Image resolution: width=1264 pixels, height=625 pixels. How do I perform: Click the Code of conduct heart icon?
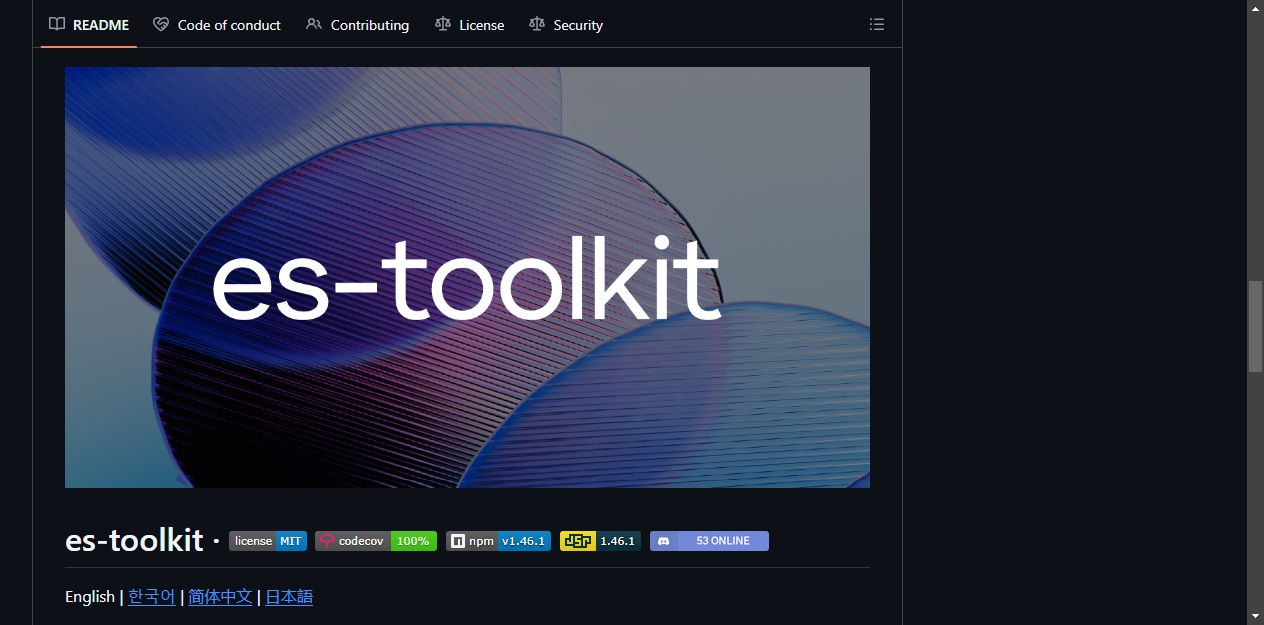click(x=161, y=24)
